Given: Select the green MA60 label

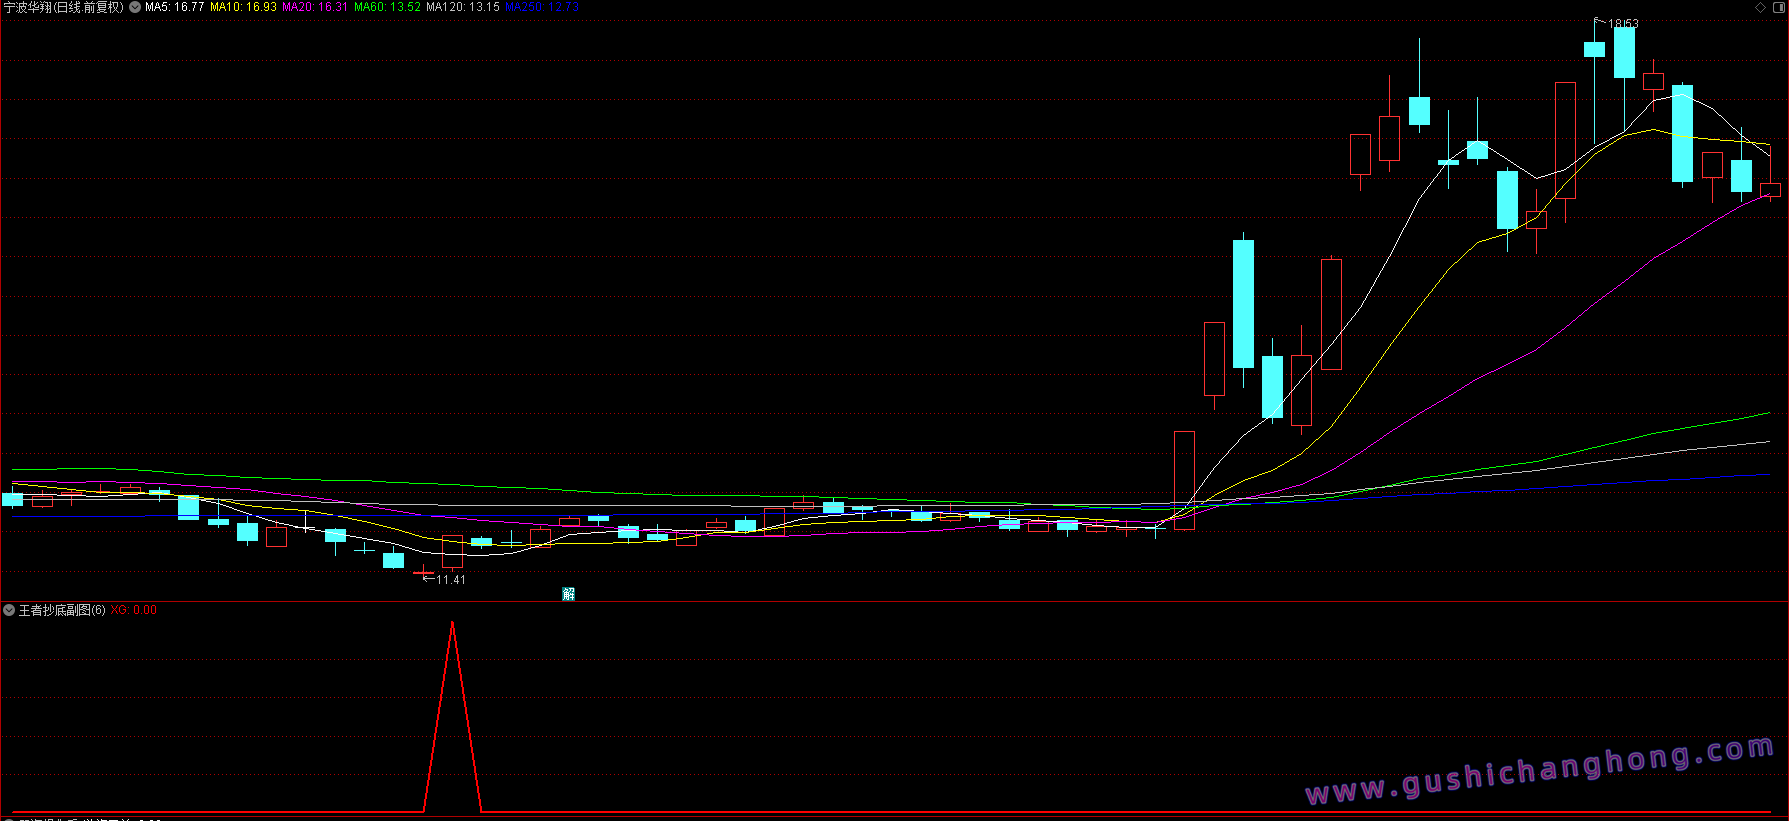Looking at the screenshot, I should (387, 7).
